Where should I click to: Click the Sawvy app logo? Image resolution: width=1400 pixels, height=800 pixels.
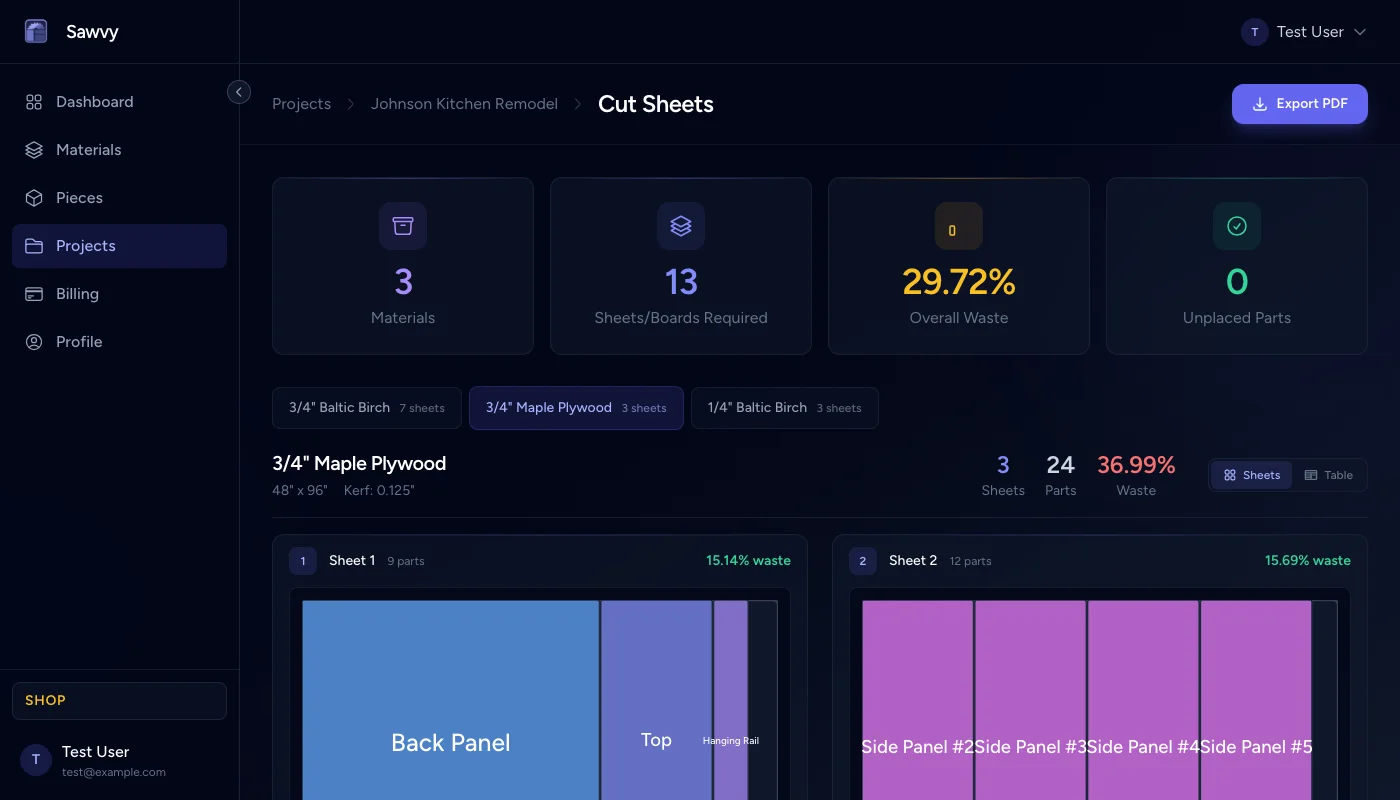click(36, 31)
